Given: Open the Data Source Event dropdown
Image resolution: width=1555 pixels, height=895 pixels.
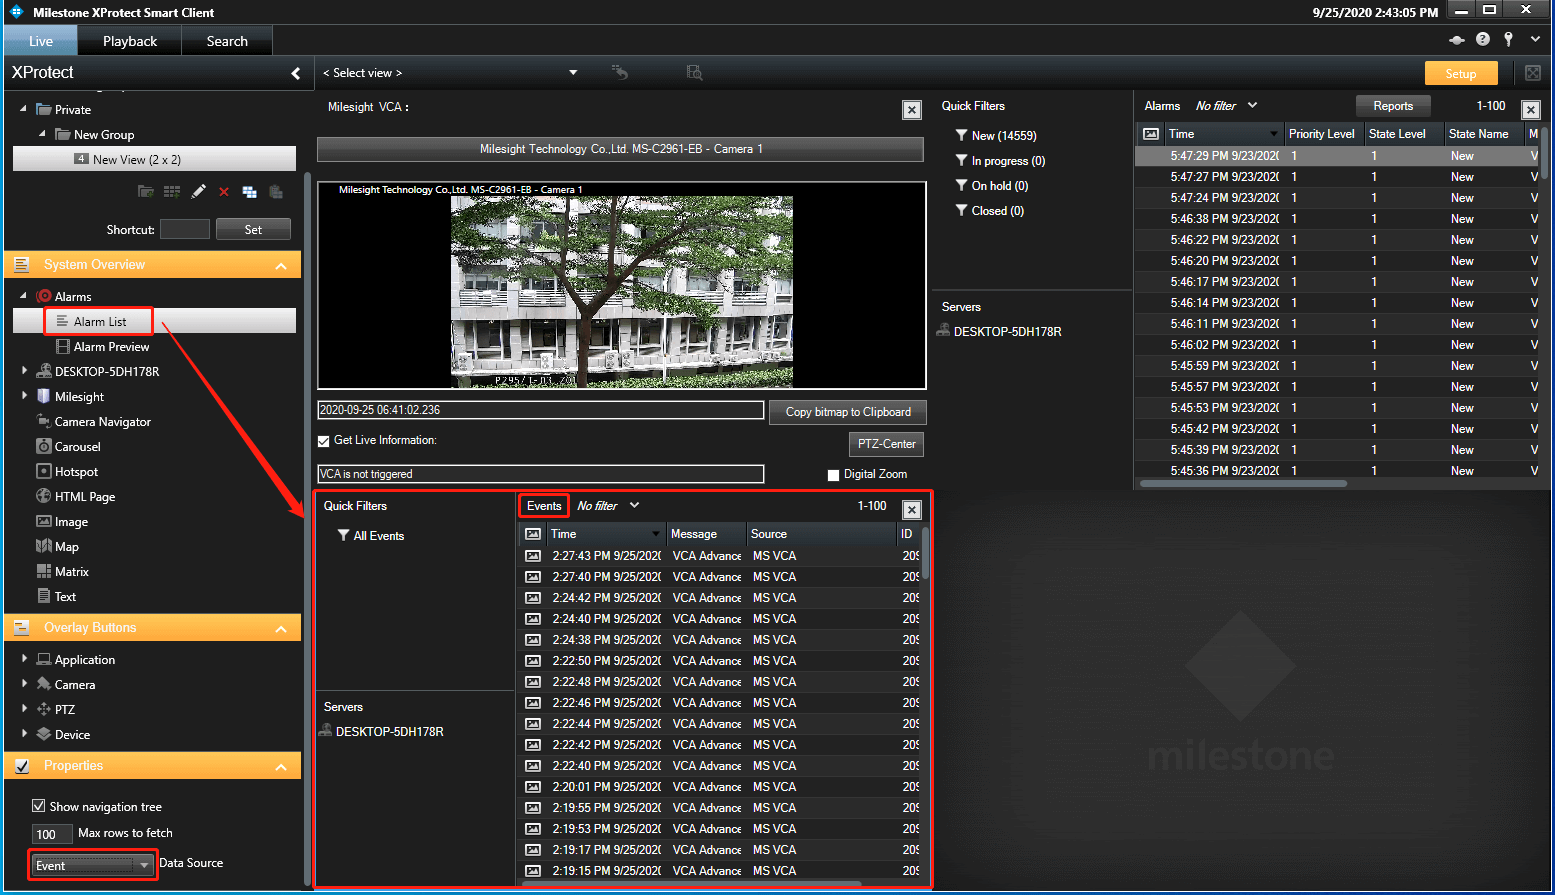Looking at the screenshot, I should (x=92, y=865).
